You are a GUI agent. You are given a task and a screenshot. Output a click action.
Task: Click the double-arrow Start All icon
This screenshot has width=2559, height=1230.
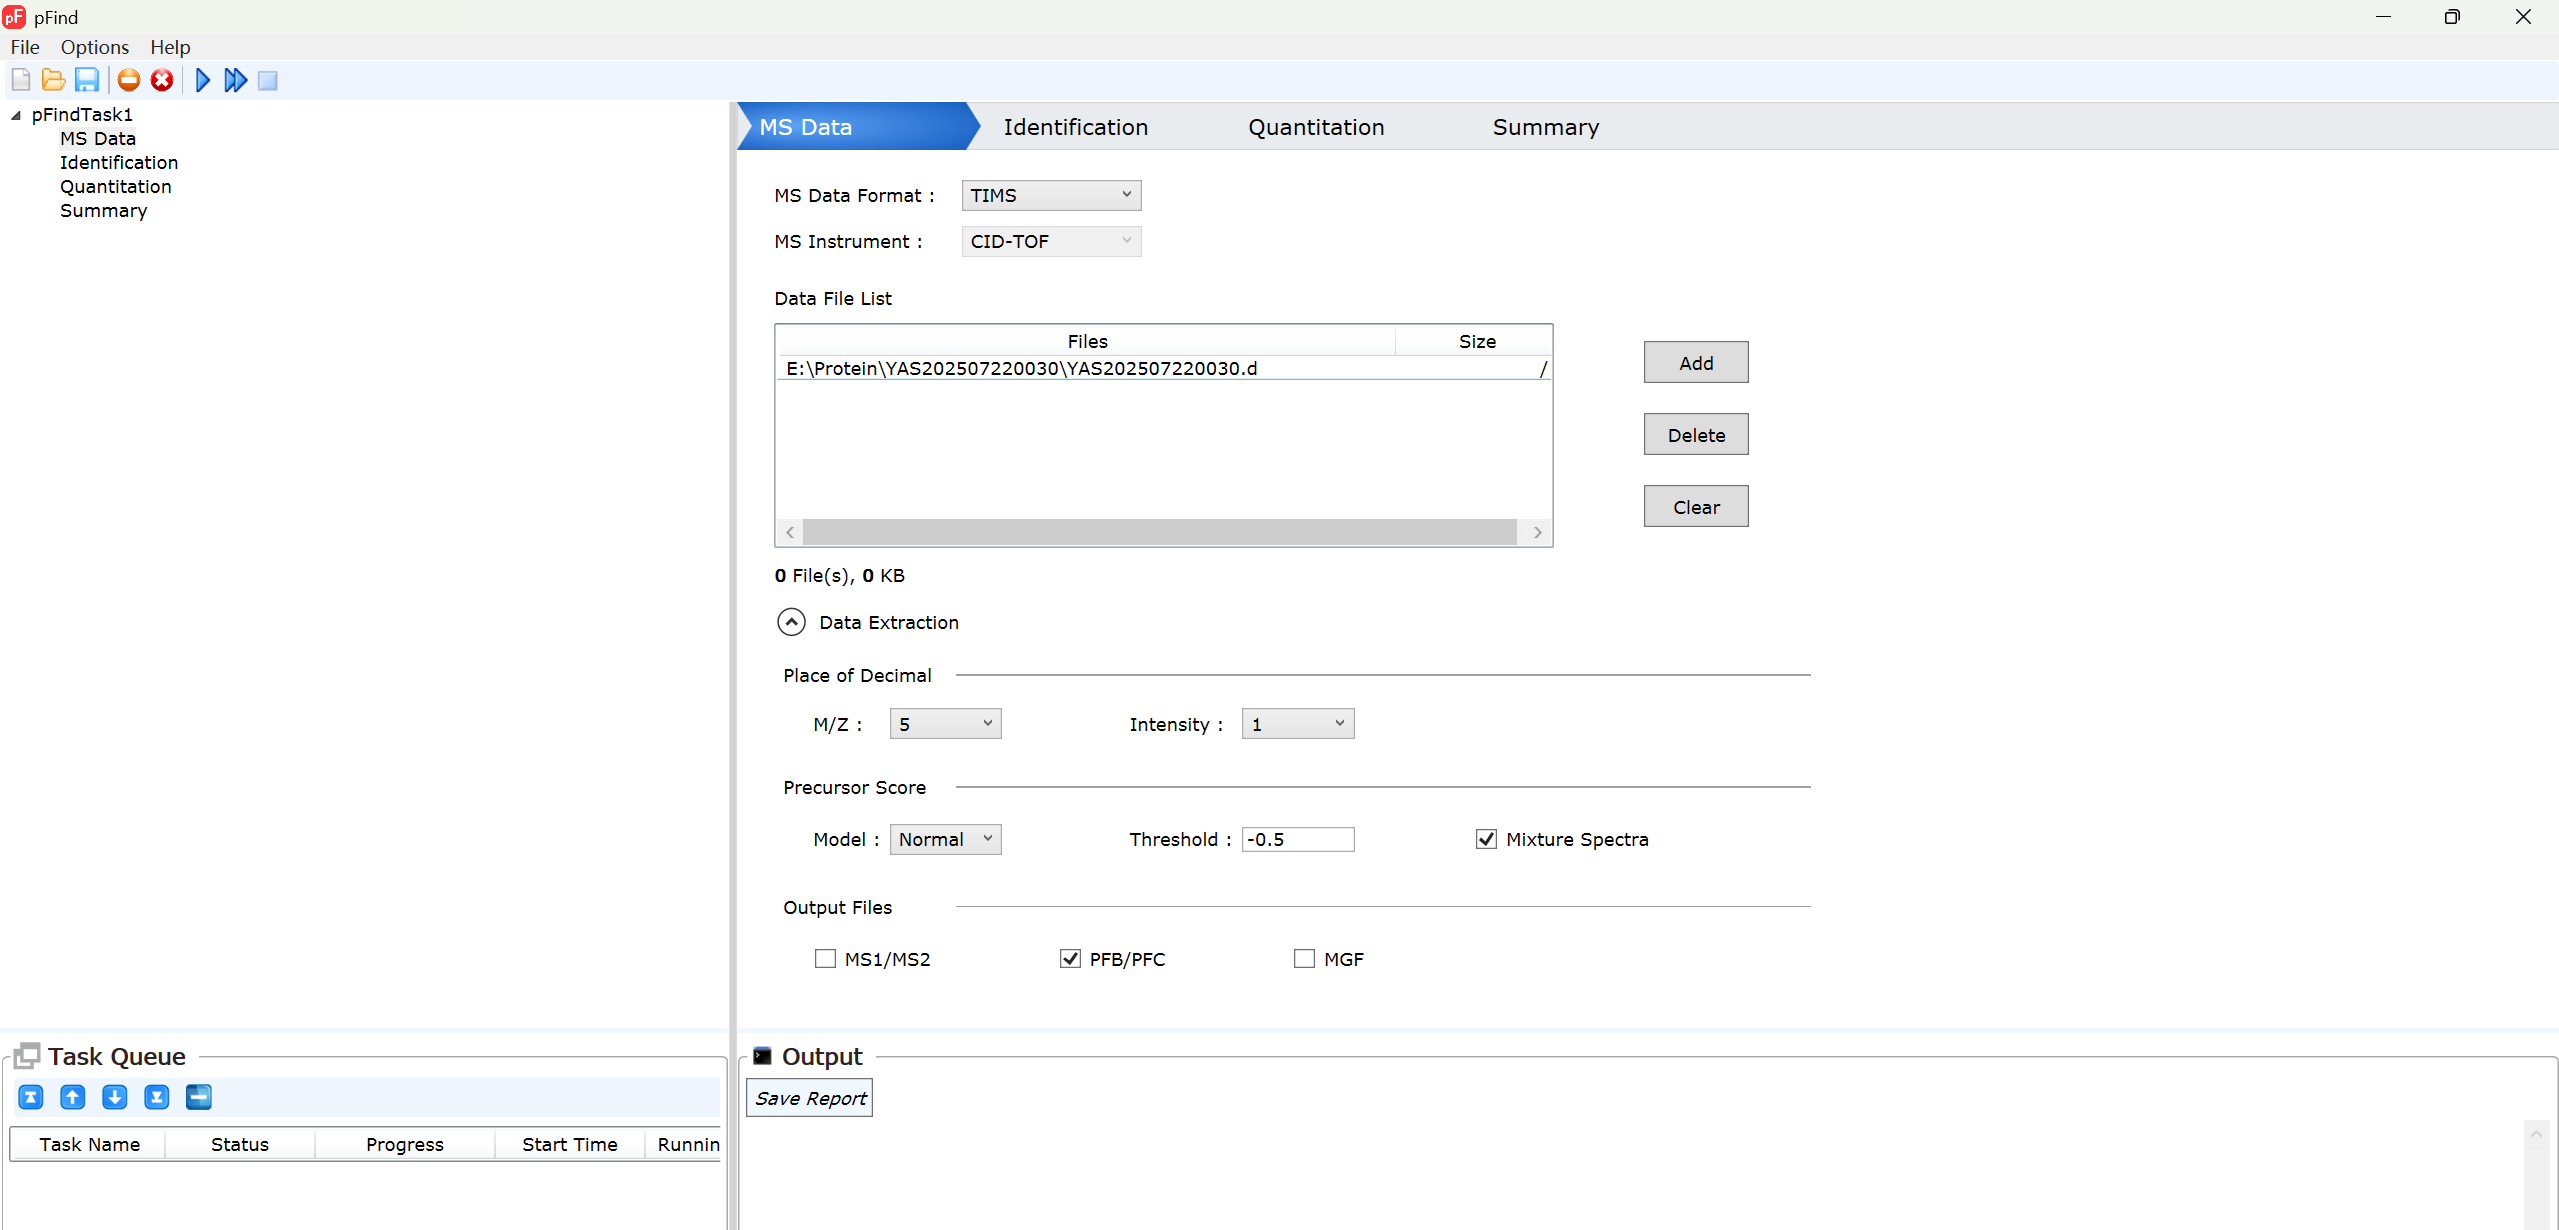click(236, 80)
